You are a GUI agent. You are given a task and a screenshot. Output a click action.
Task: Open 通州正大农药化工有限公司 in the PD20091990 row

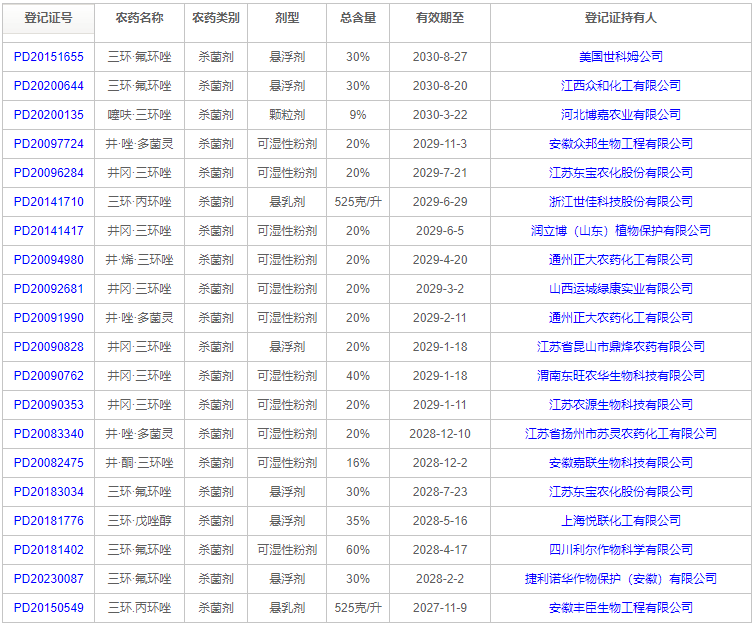point(621,318)
